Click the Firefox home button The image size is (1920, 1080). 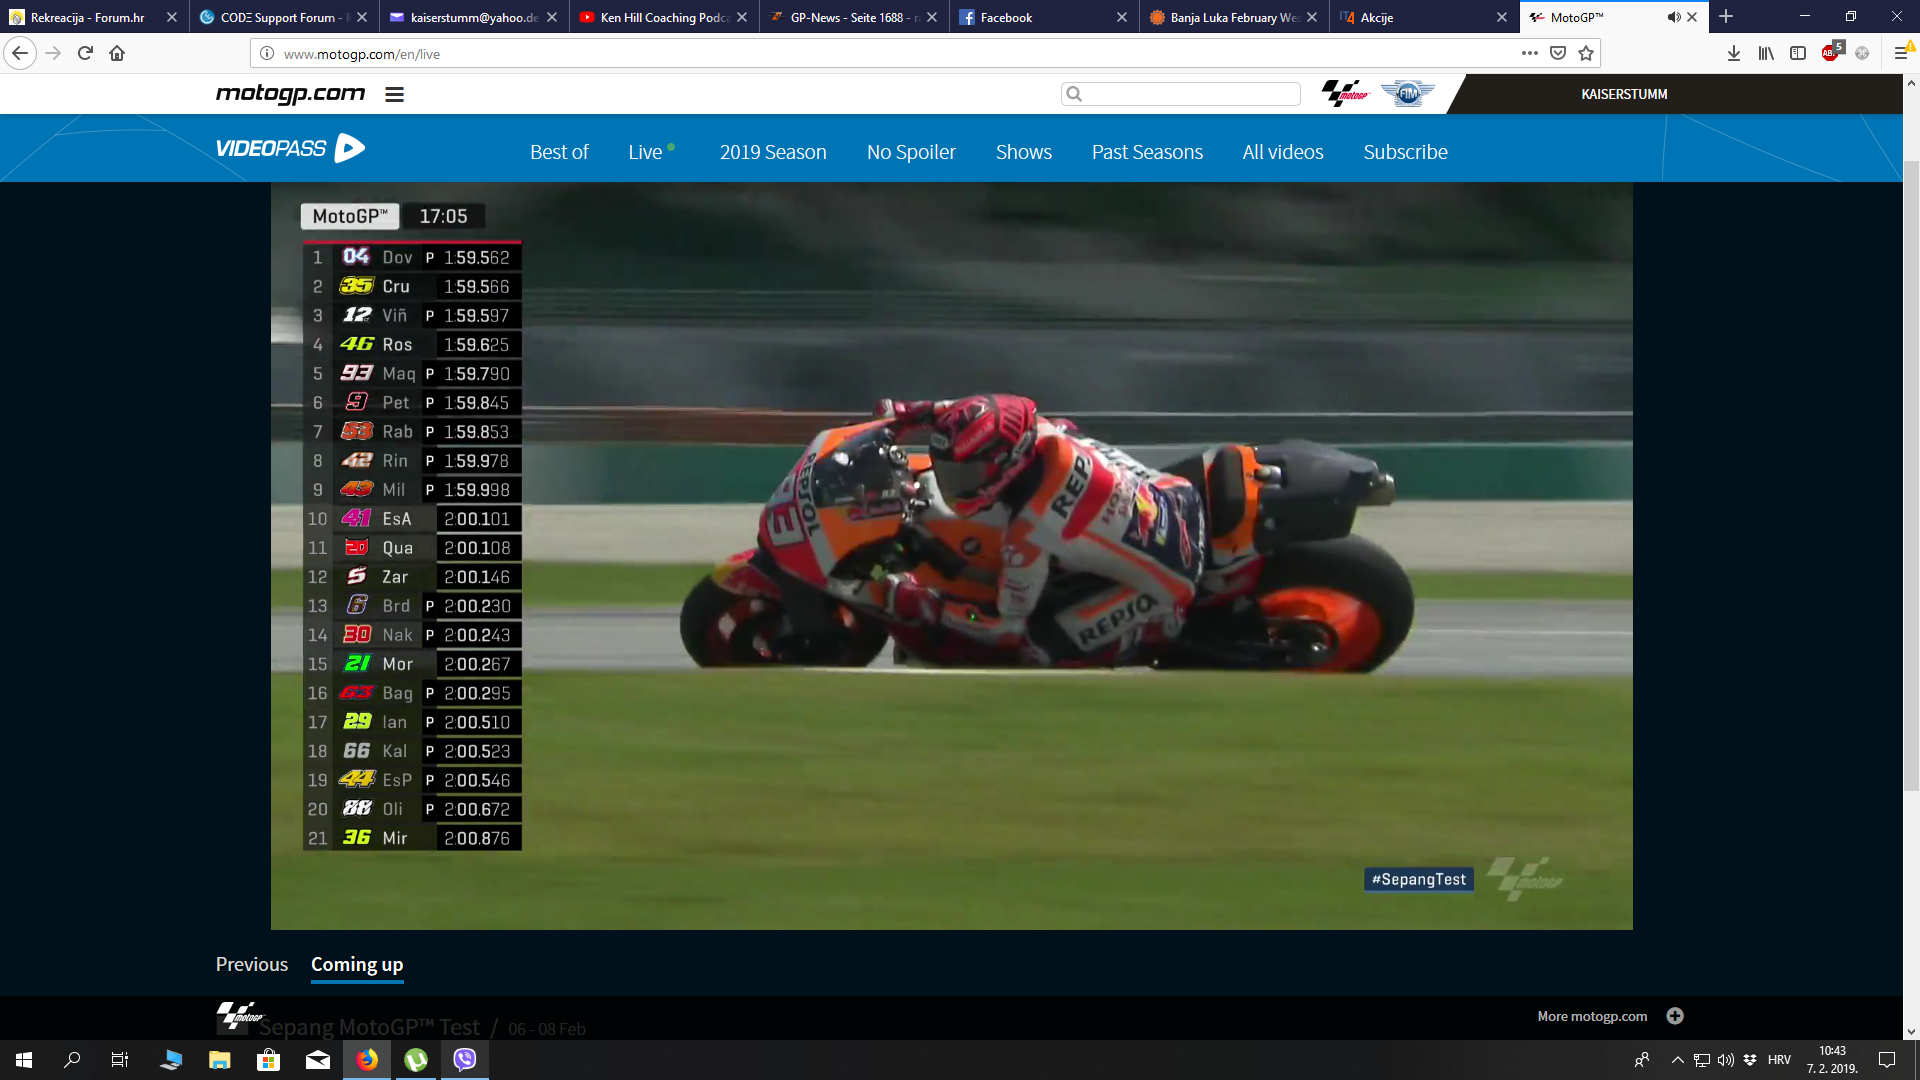point(117,54)
